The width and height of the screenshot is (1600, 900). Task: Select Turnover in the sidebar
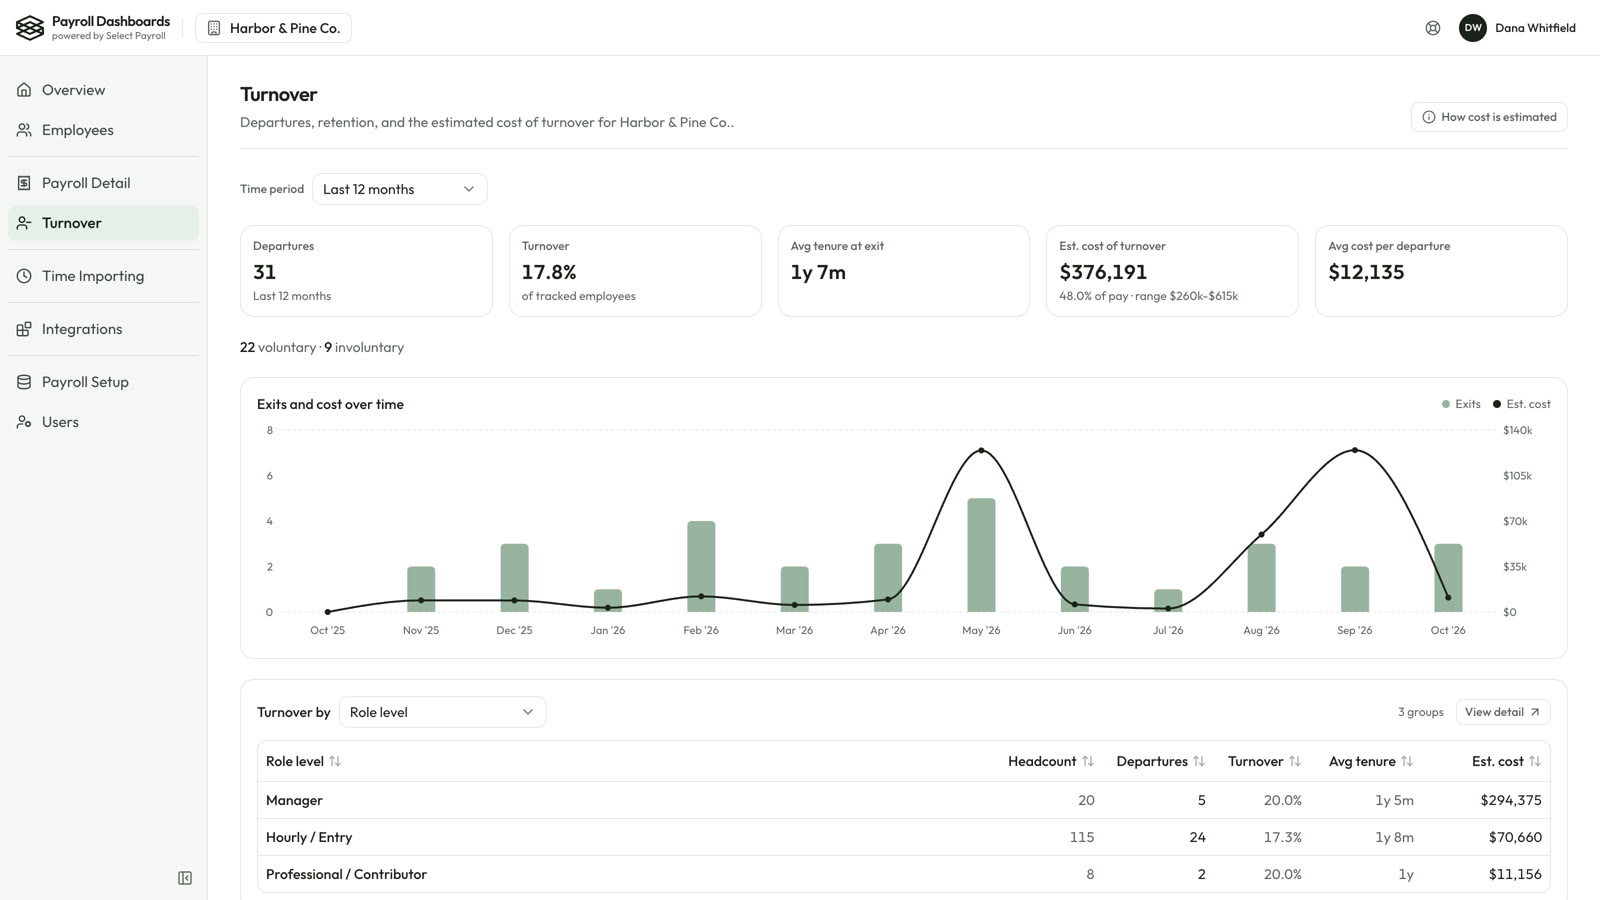point(104,223)
